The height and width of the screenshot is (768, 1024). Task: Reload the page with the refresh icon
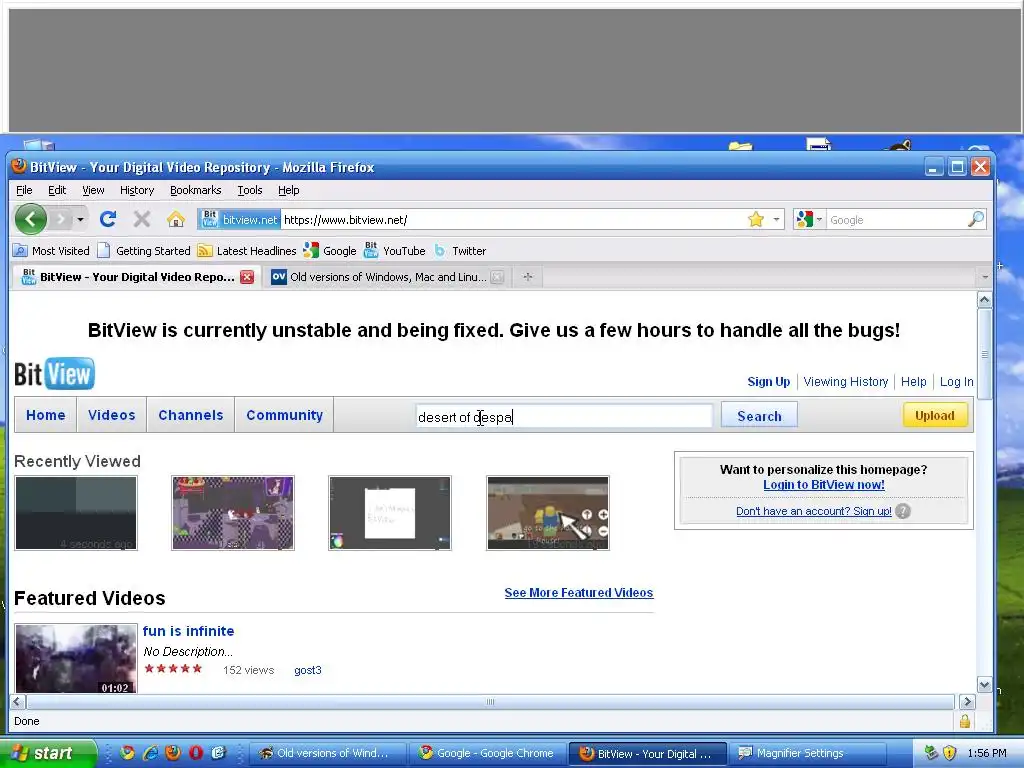pyautogui.click(x=108, y=219)
